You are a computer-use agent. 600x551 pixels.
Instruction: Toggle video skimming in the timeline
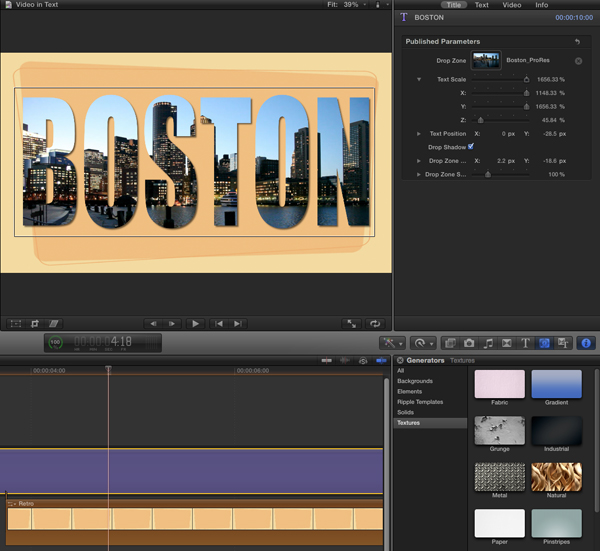pos(326,360)
